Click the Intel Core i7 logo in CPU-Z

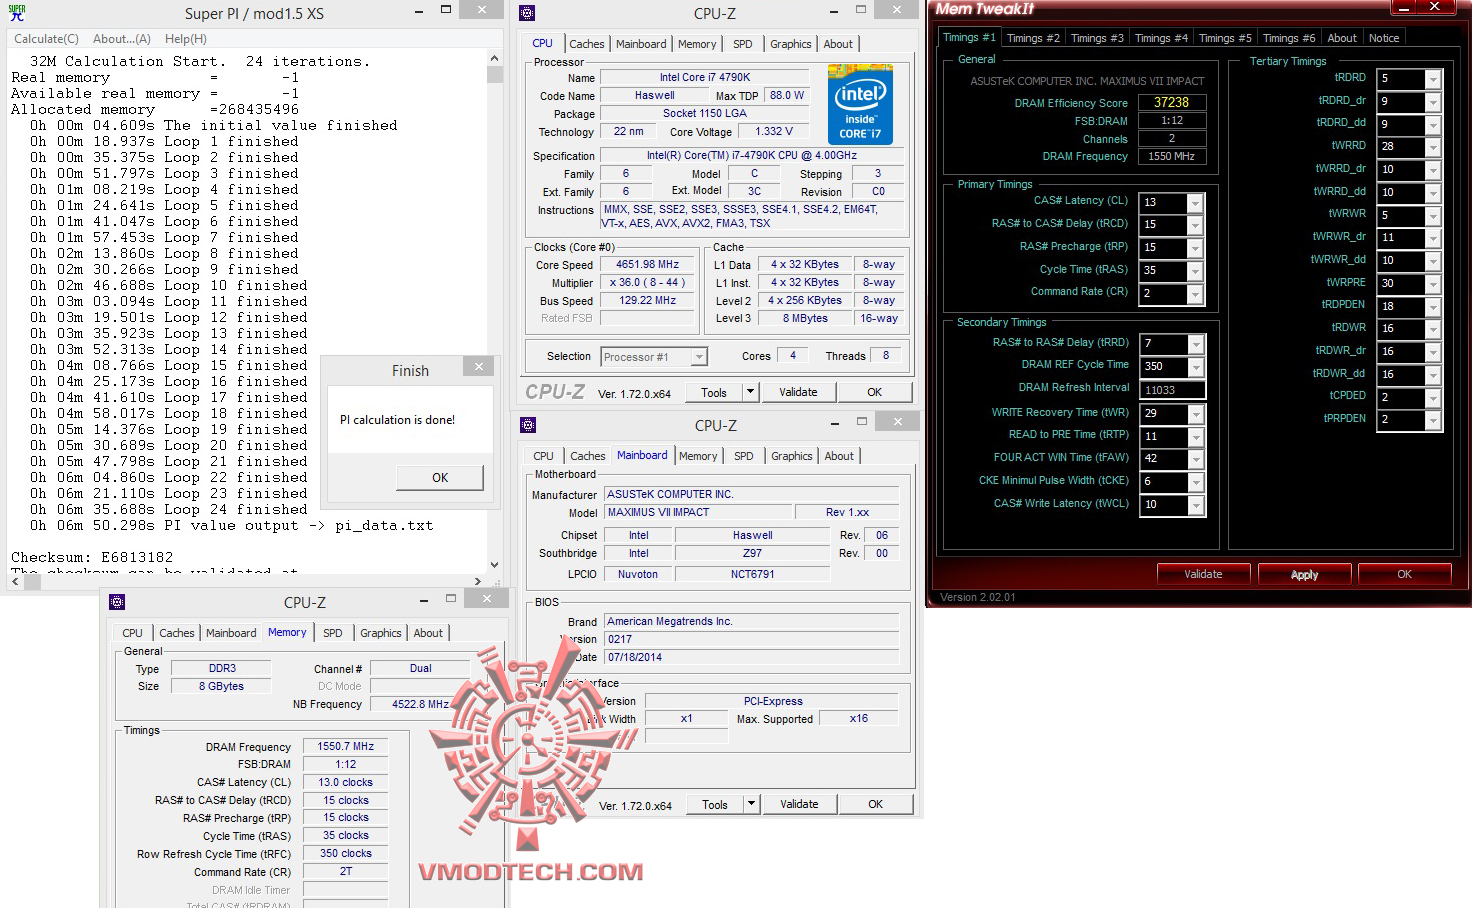point(860,105)
